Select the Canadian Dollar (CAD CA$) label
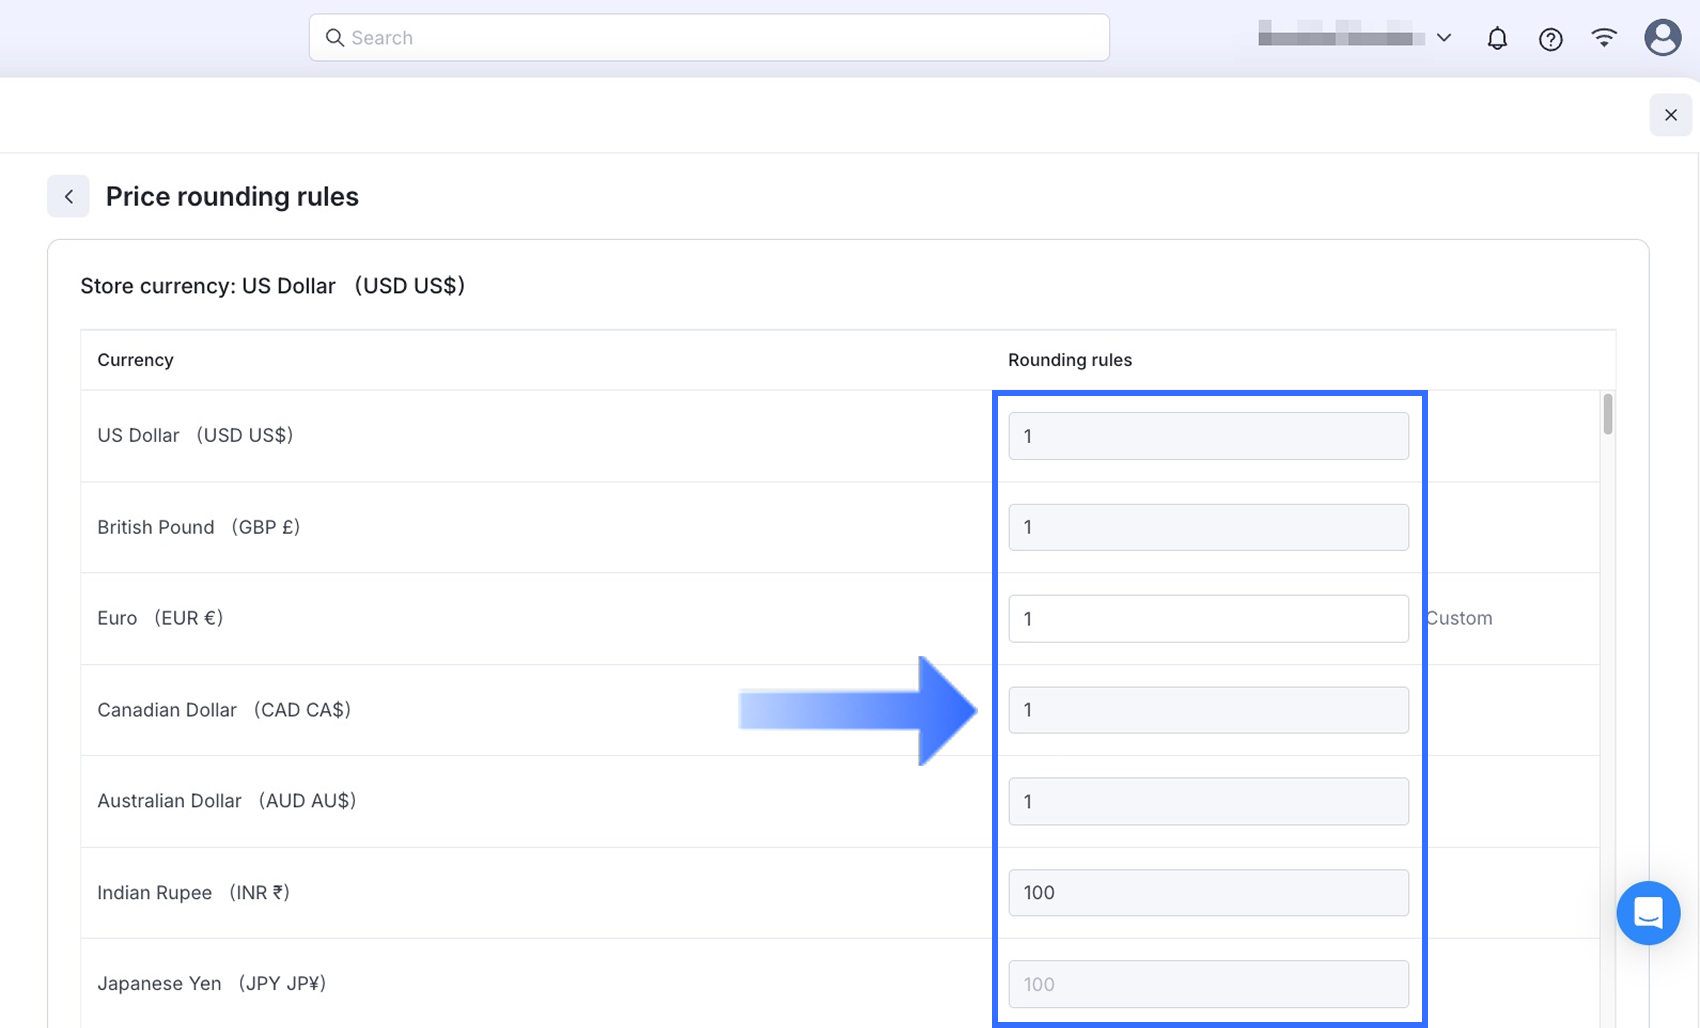The image size is (1700, 1028). pos(224,710)
